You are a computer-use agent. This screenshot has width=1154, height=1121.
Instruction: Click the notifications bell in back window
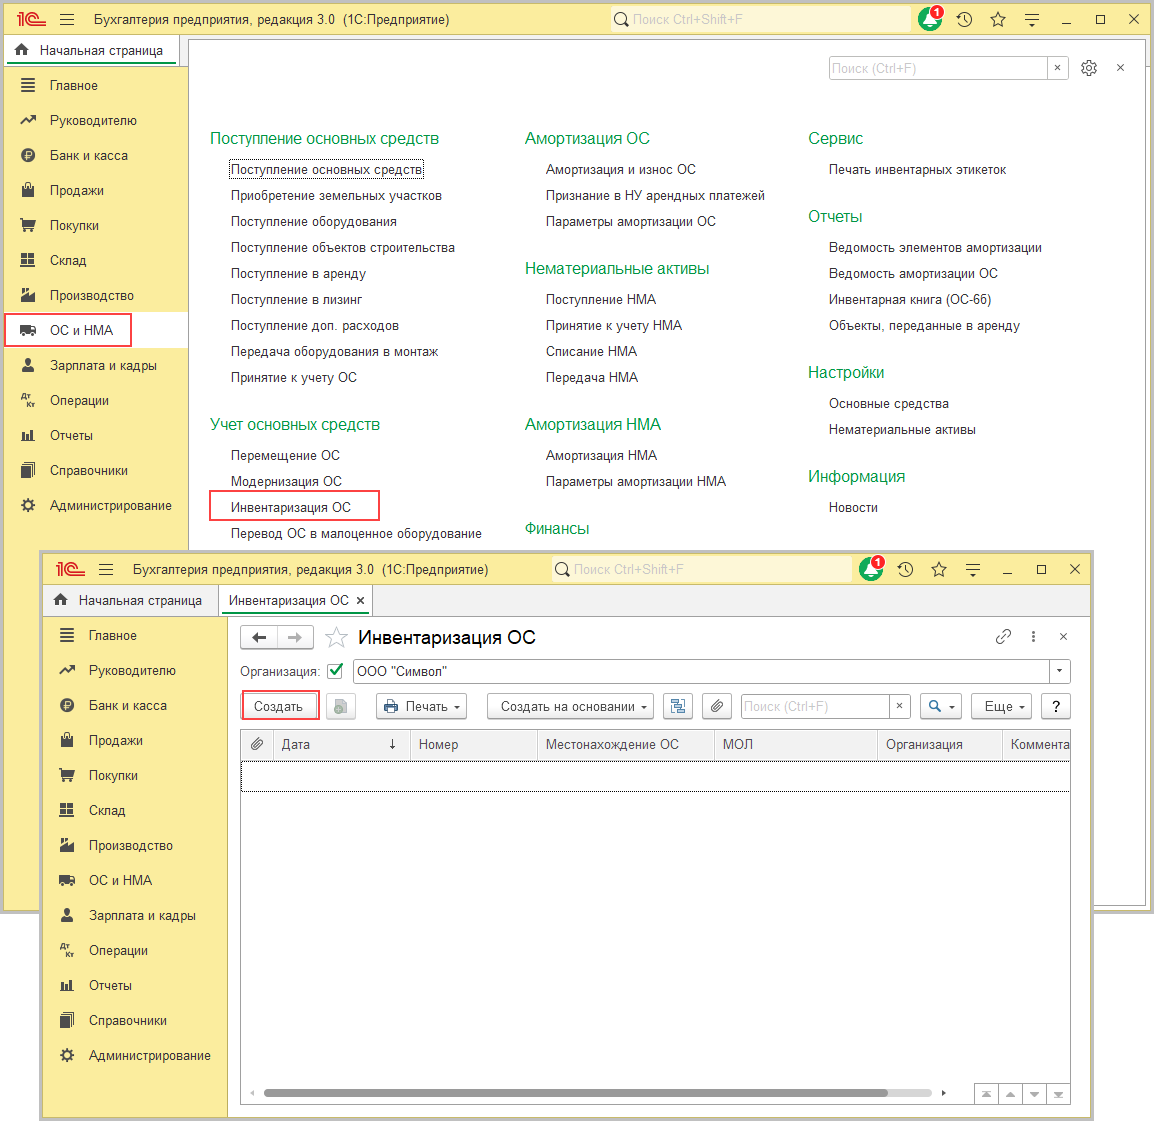click(x=930, y=19)
